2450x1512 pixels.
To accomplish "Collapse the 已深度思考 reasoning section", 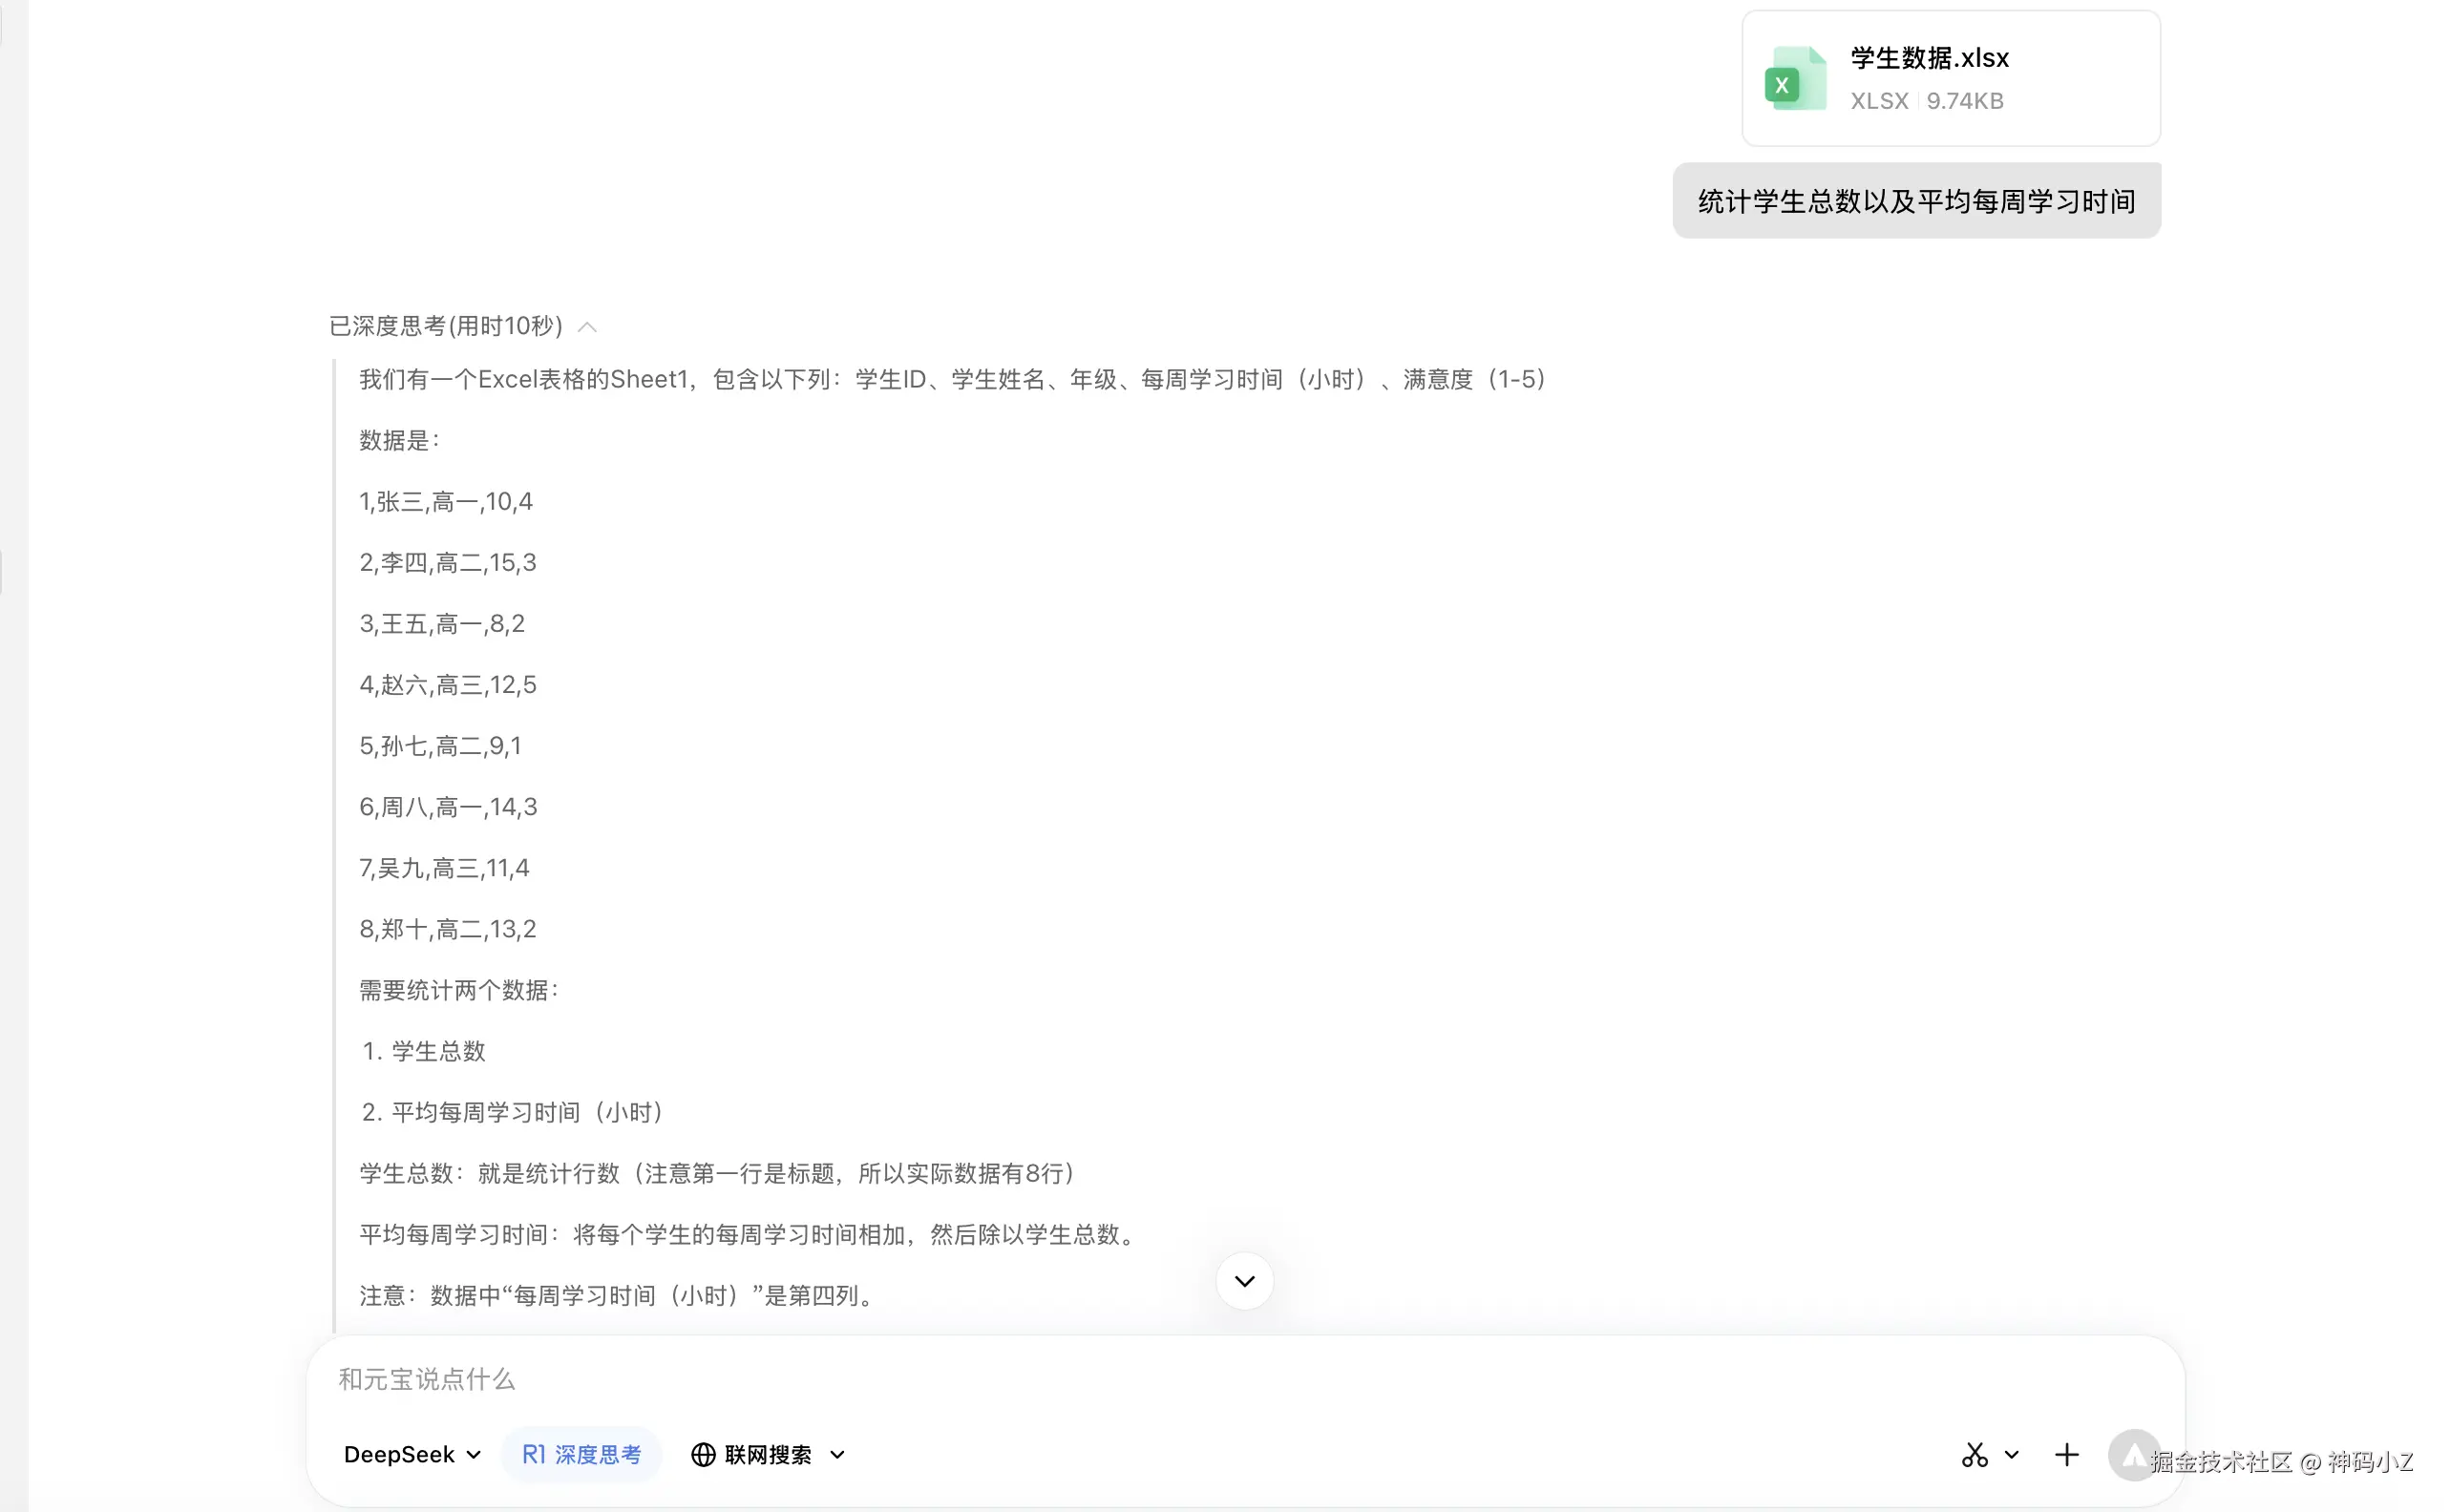I will [446, 326].
